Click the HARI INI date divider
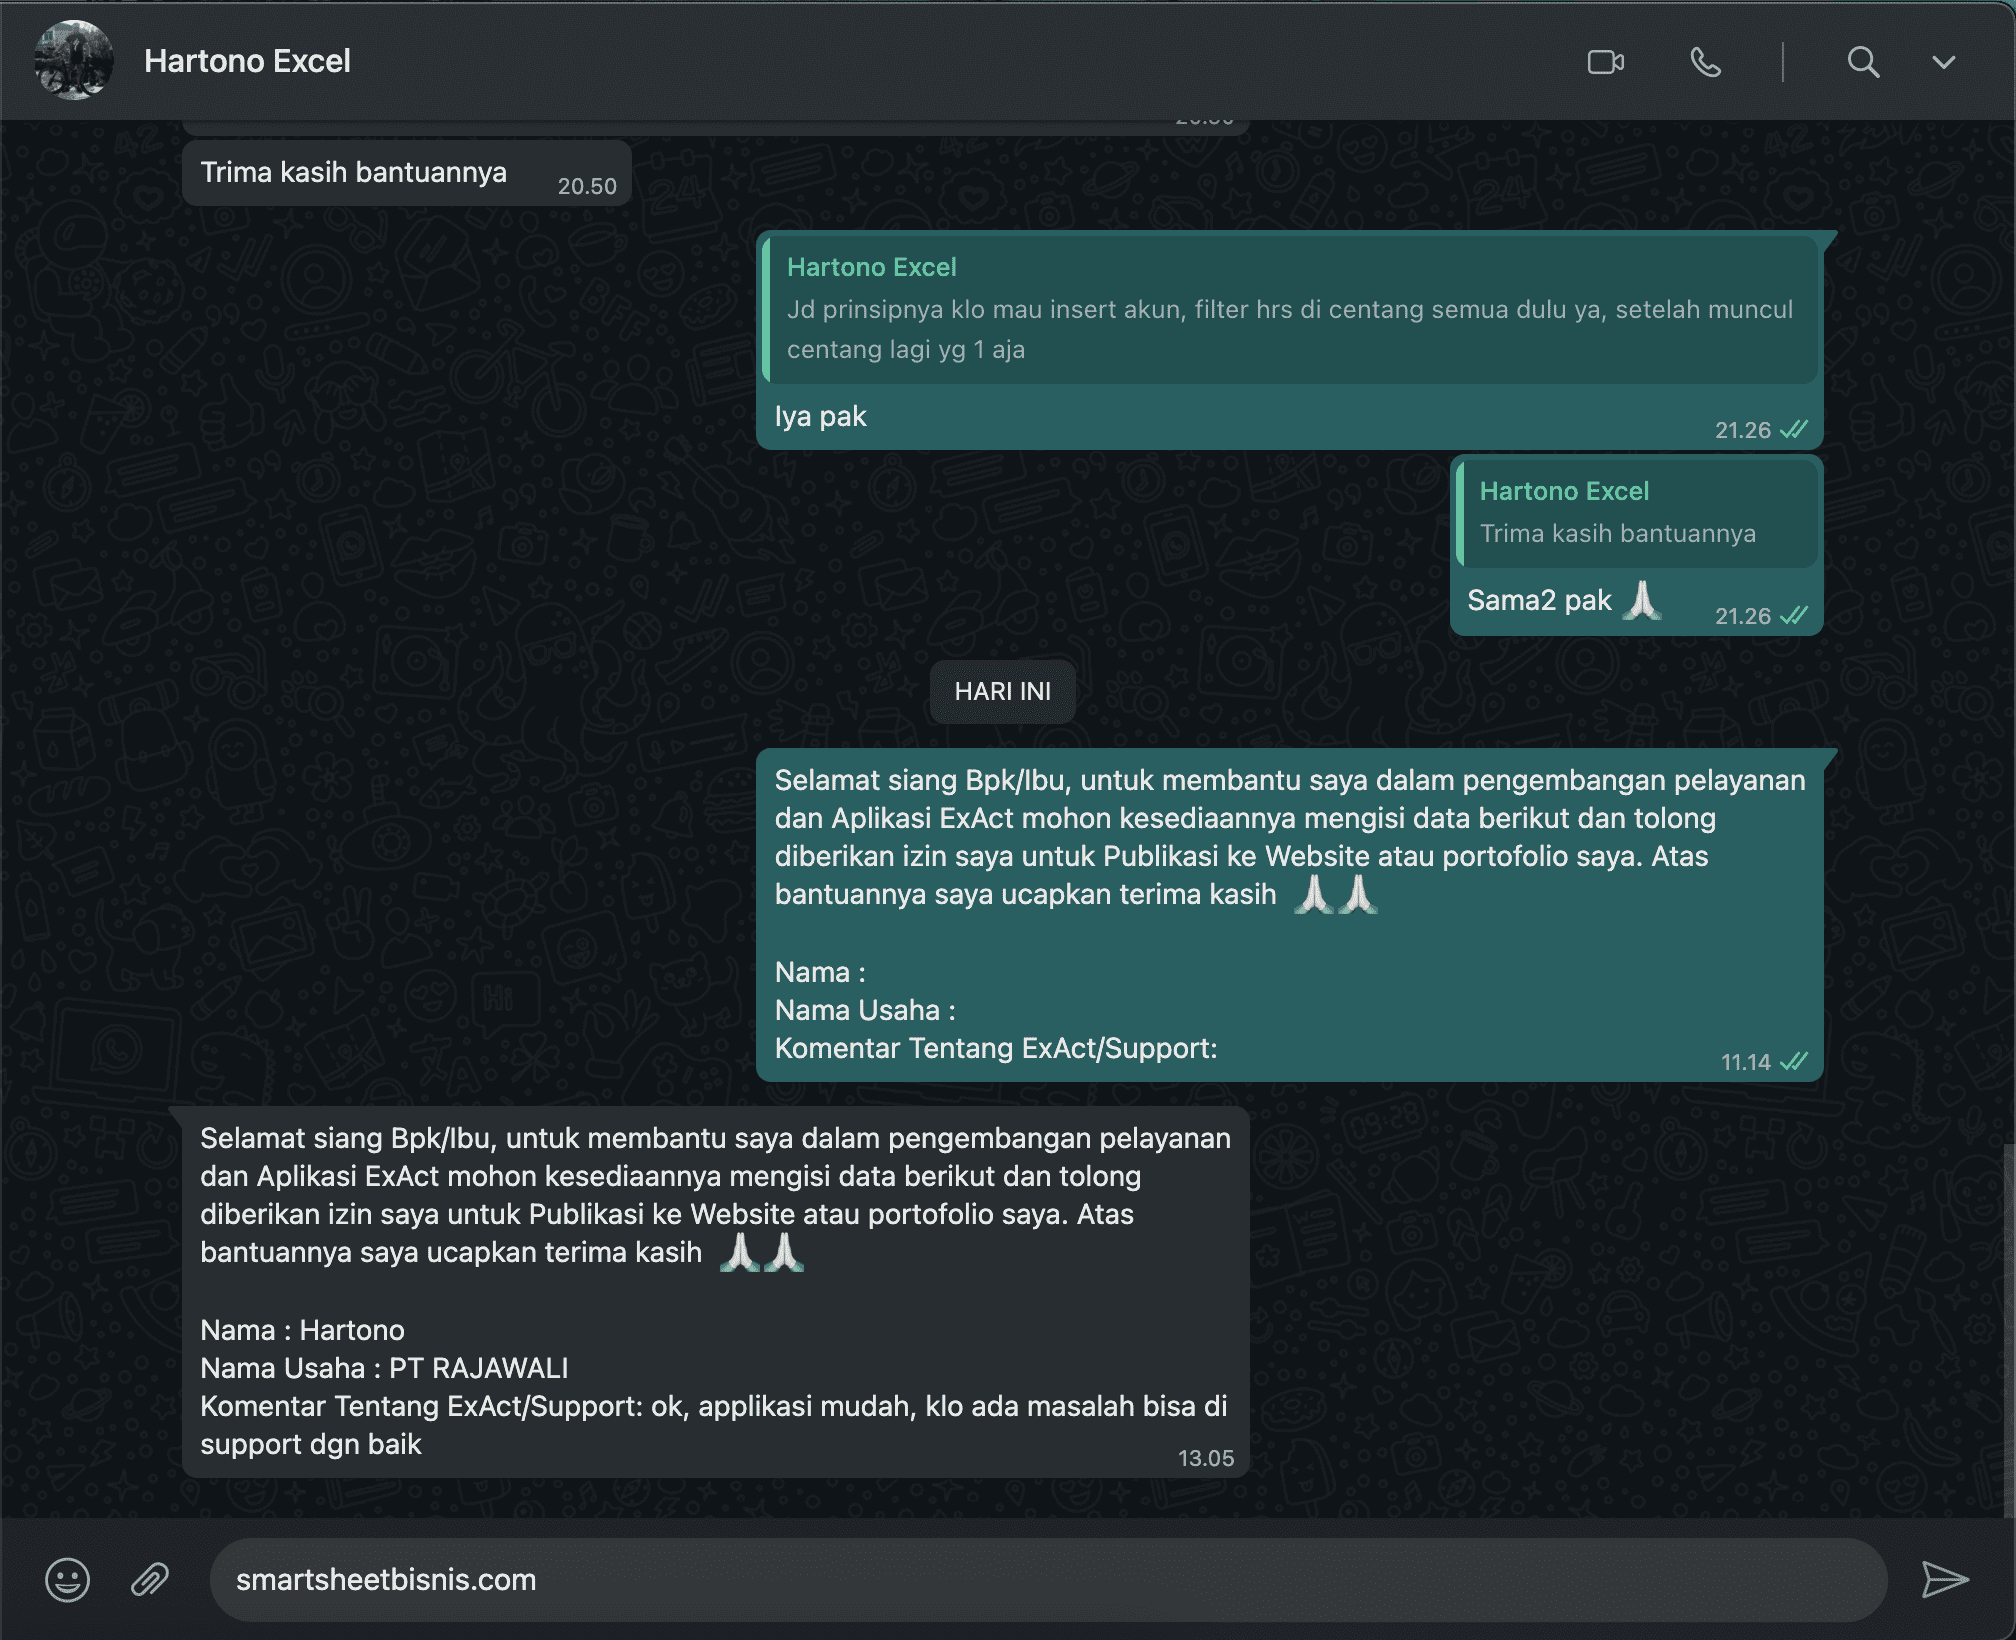 1002,691
